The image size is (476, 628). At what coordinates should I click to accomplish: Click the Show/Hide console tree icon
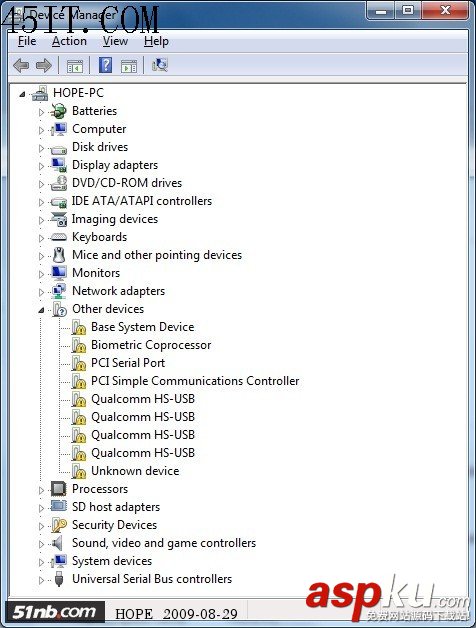point(75,66)
